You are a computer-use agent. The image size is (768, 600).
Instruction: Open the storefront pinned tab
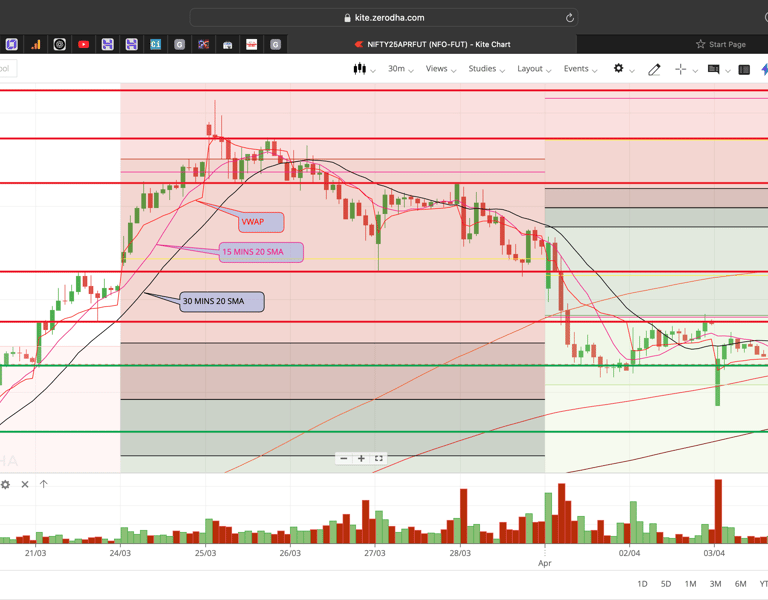227,45
